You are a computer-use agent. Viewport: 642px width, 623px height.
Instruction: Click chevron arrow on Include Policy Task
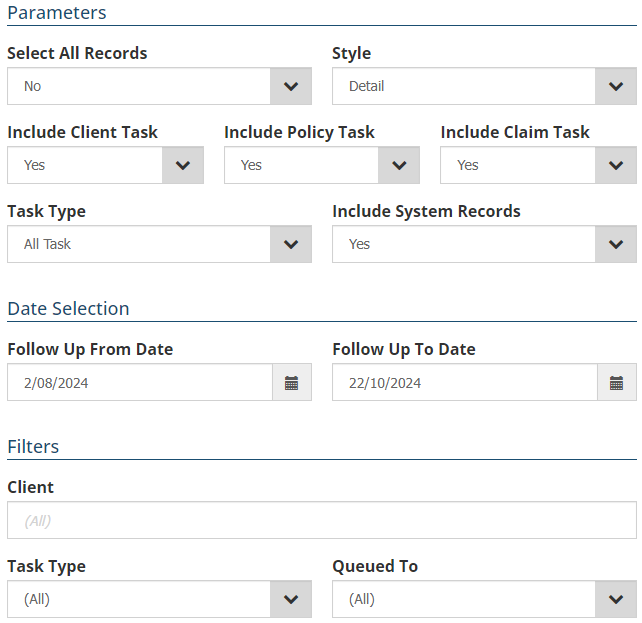click(x=399, y=165)
